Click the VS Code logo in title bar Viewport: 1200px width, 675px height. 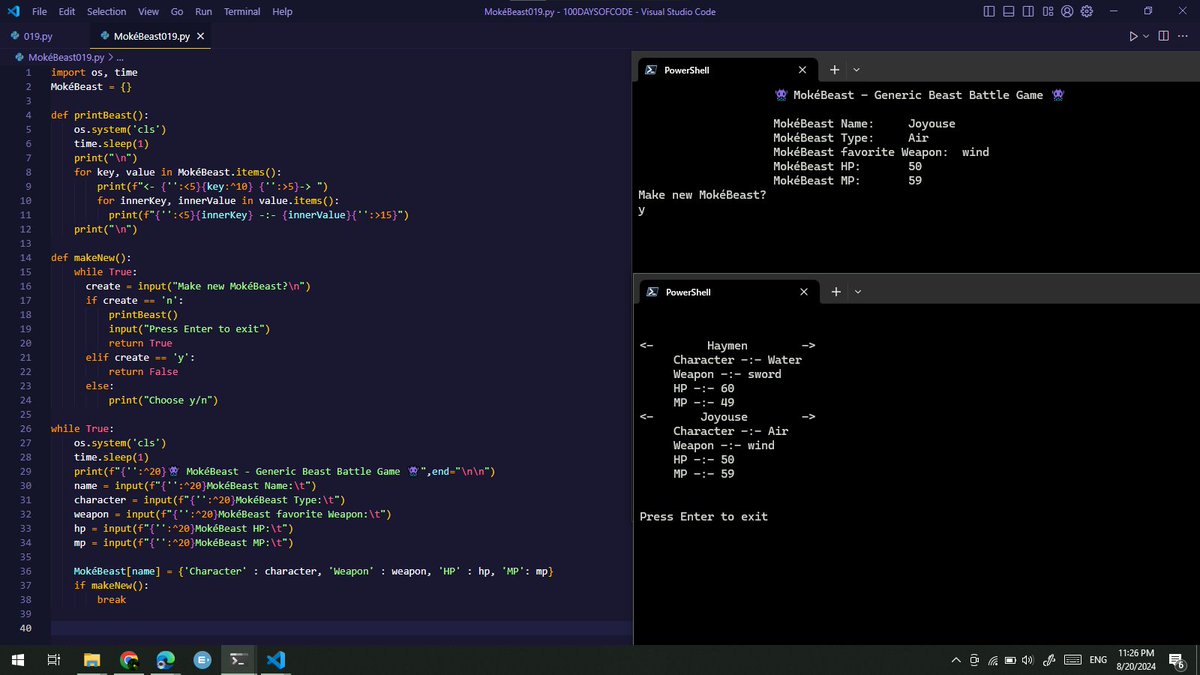coord(14,11)
